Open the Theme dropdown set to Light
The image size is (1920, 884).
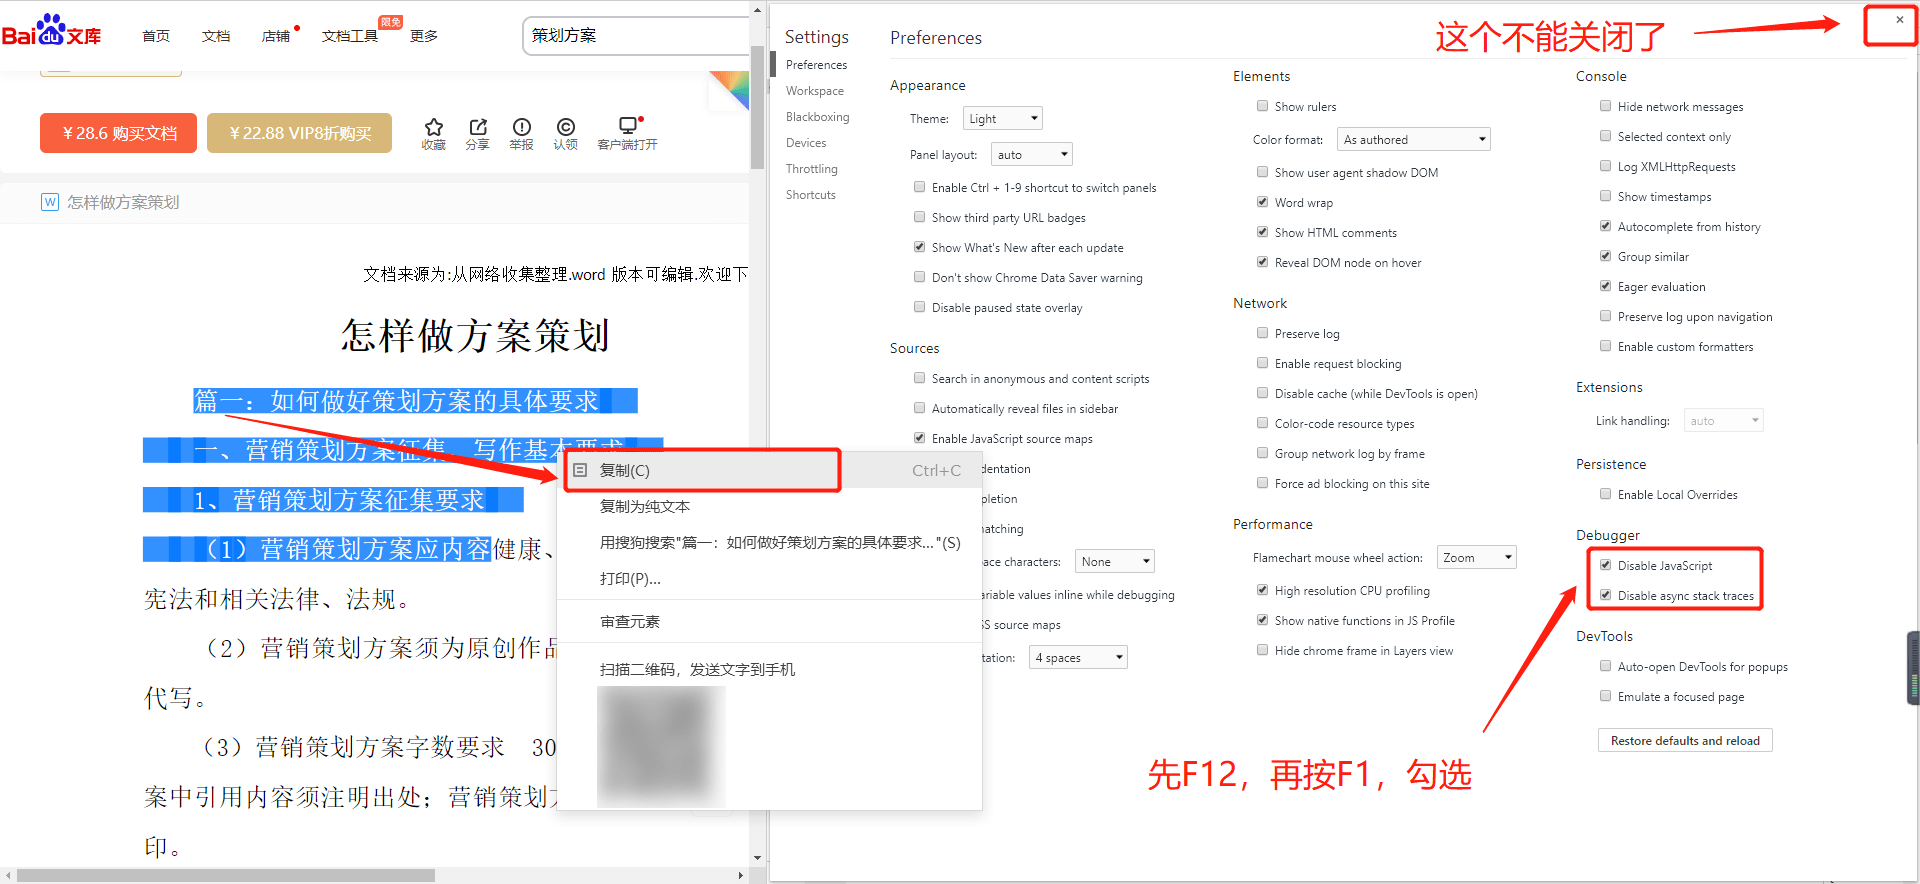(x=1002, y=118)
